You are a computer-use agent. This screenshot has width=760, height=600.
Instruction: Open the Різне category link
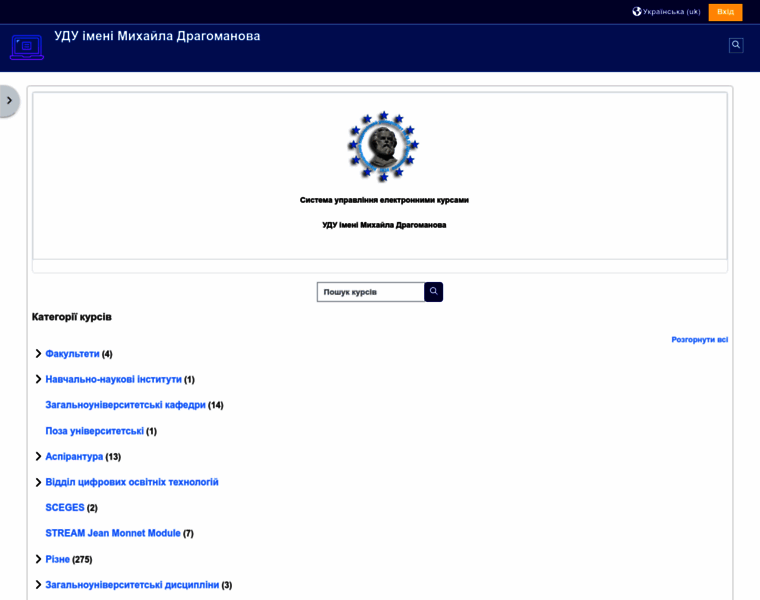point(58,559)
